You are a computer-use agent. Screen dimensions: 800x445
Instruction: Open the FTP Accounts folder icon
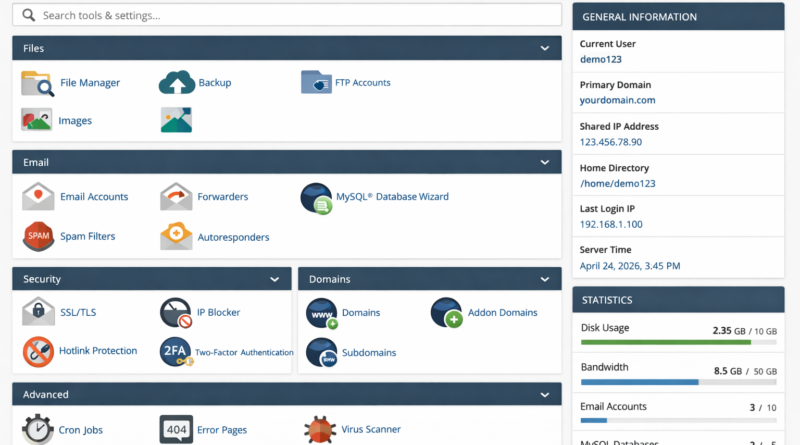316,82
